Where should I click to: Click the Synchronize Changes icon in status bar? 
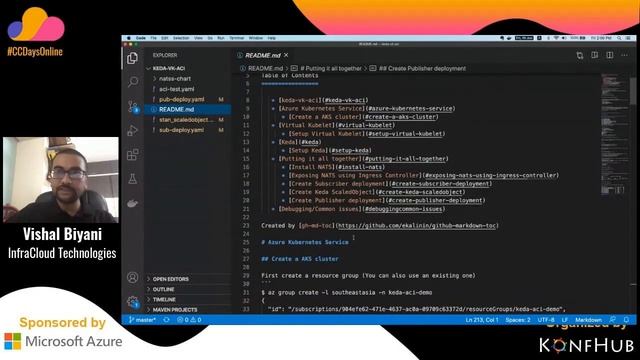click(x=166, y=320)
